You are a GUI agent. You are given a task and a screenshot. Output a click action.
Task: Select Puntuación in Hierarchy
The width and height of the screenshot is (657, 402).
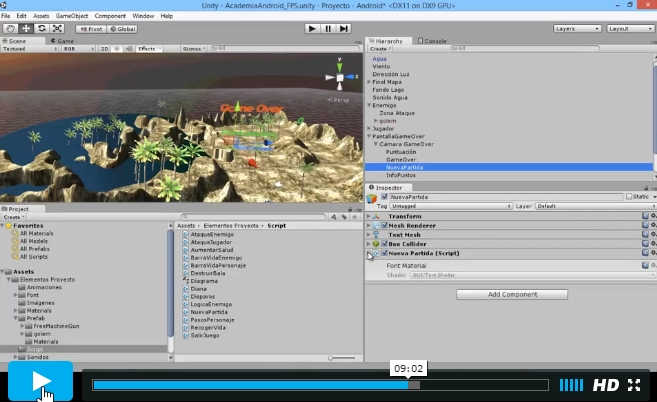(x=401, y=152)
